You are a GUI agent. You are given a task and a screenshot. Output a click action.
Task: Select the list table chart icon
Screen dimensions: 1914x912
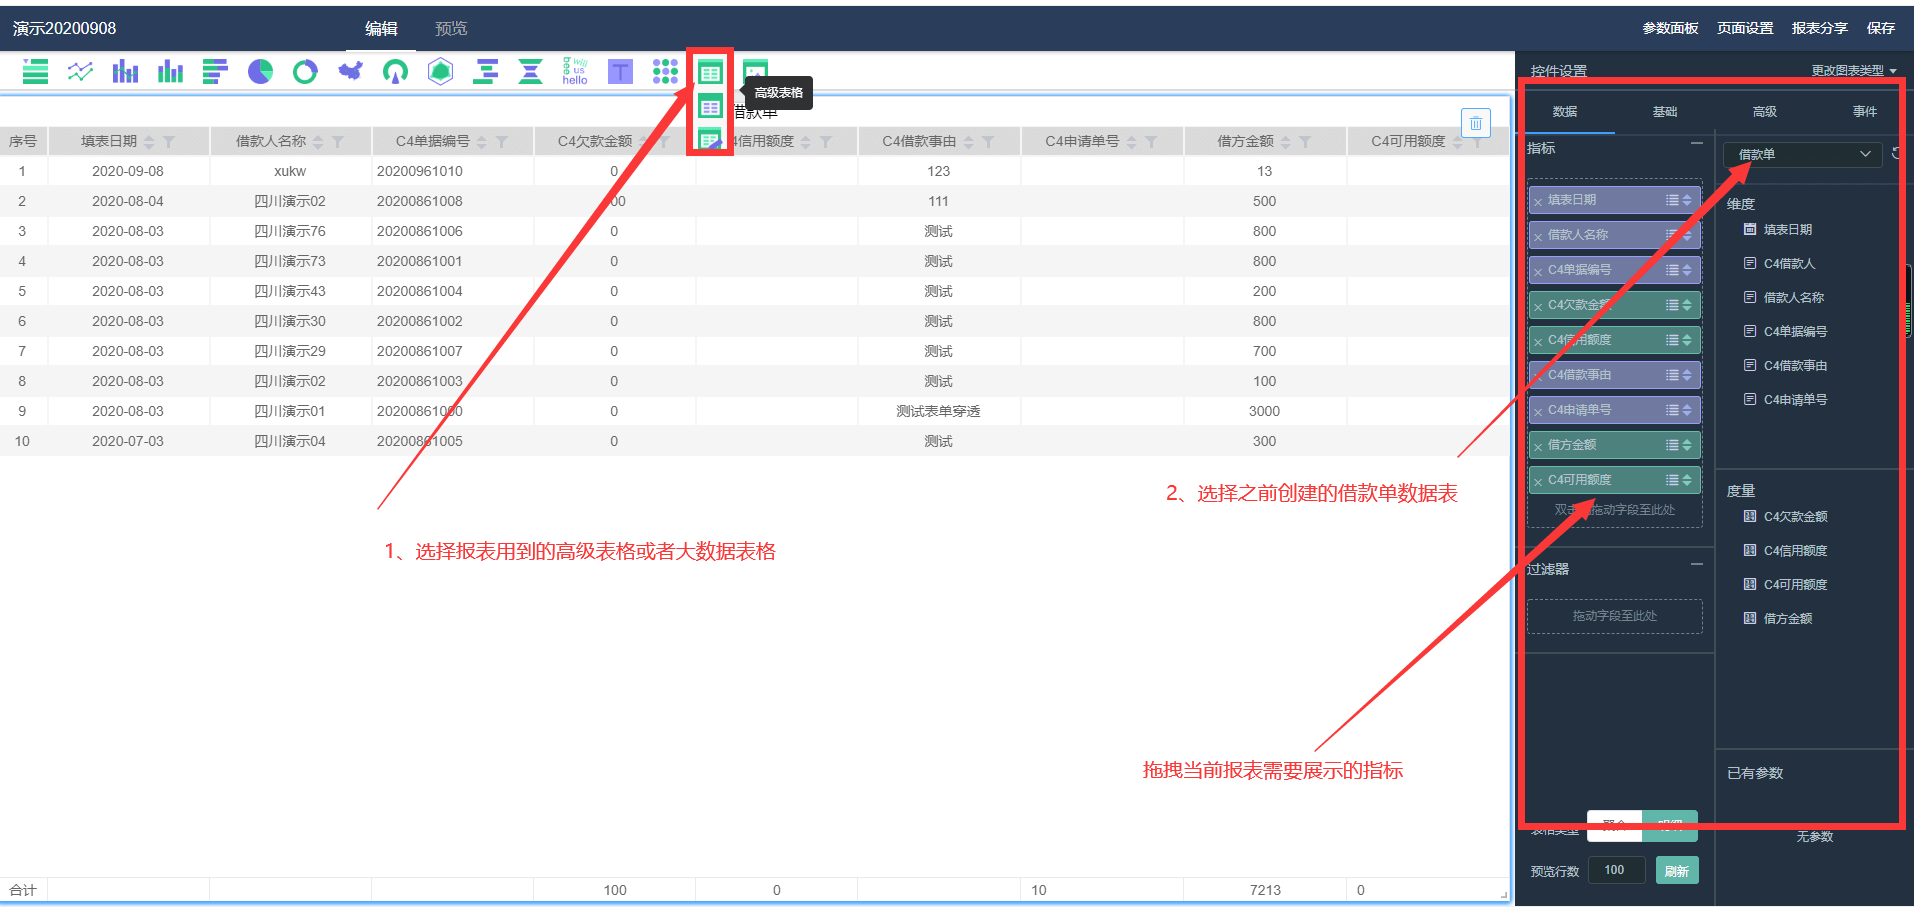(35, 71)
